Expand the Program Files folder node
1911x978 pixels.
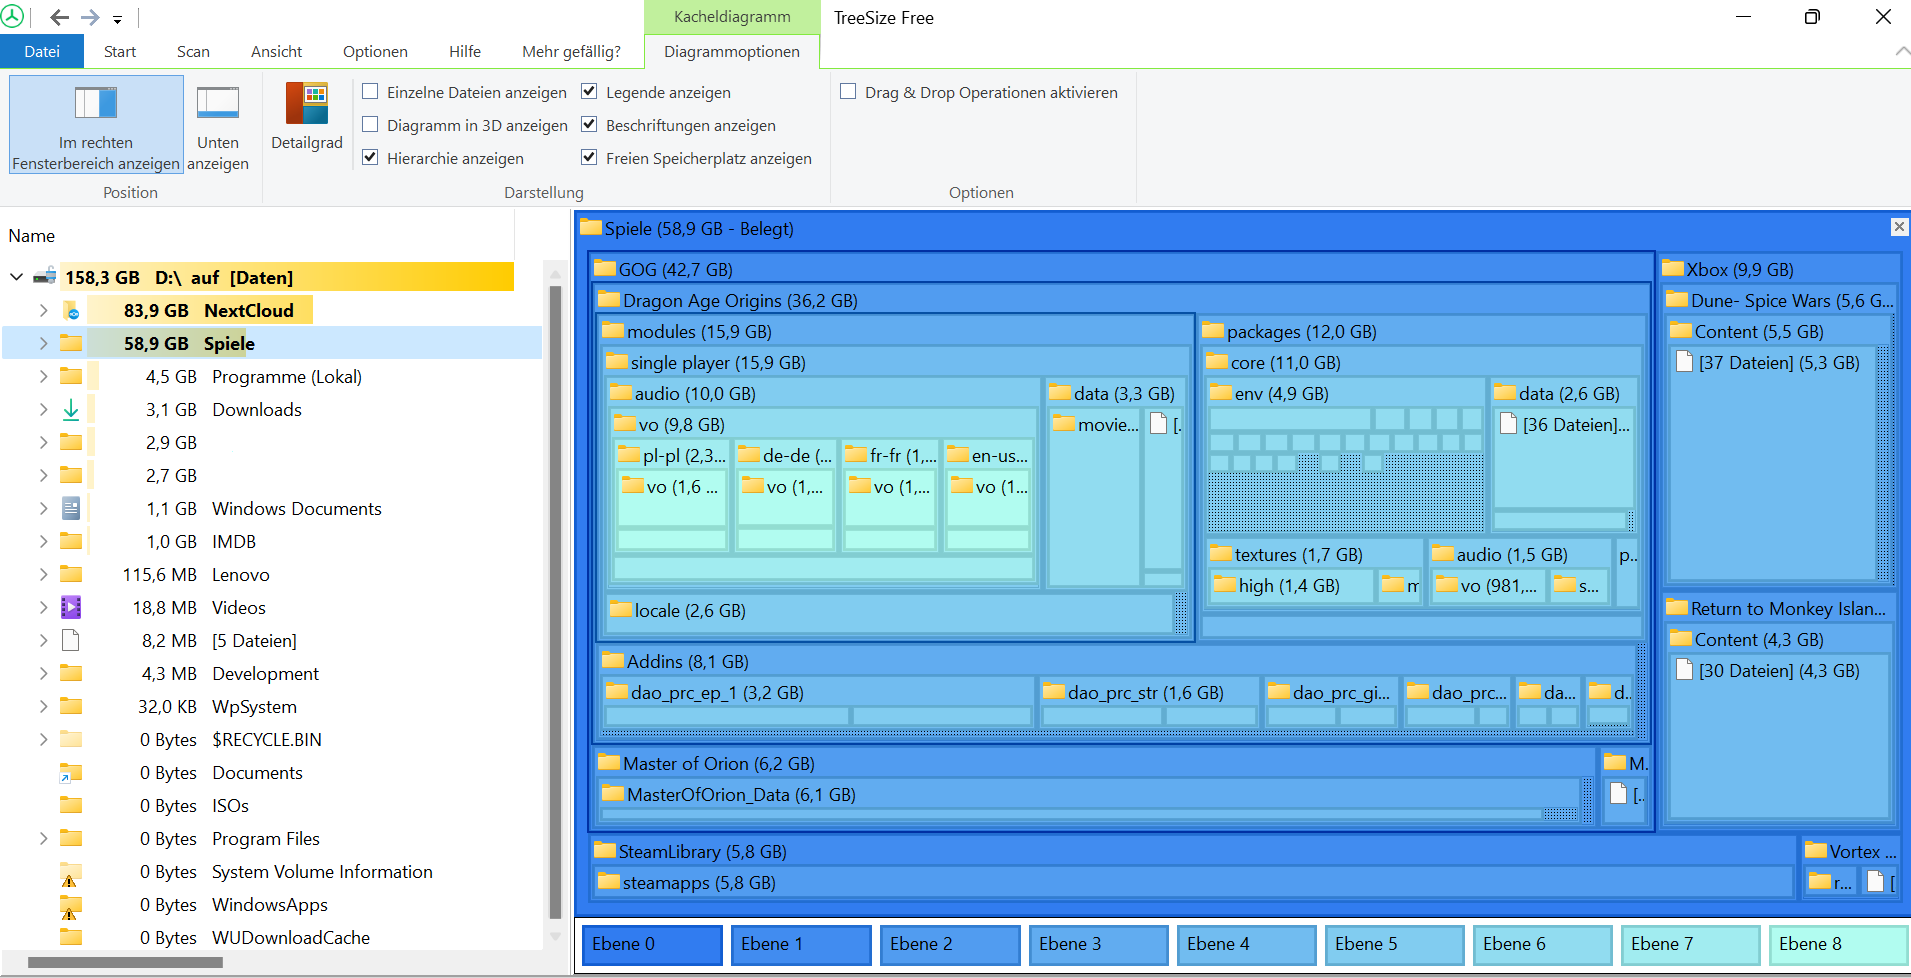43,839
